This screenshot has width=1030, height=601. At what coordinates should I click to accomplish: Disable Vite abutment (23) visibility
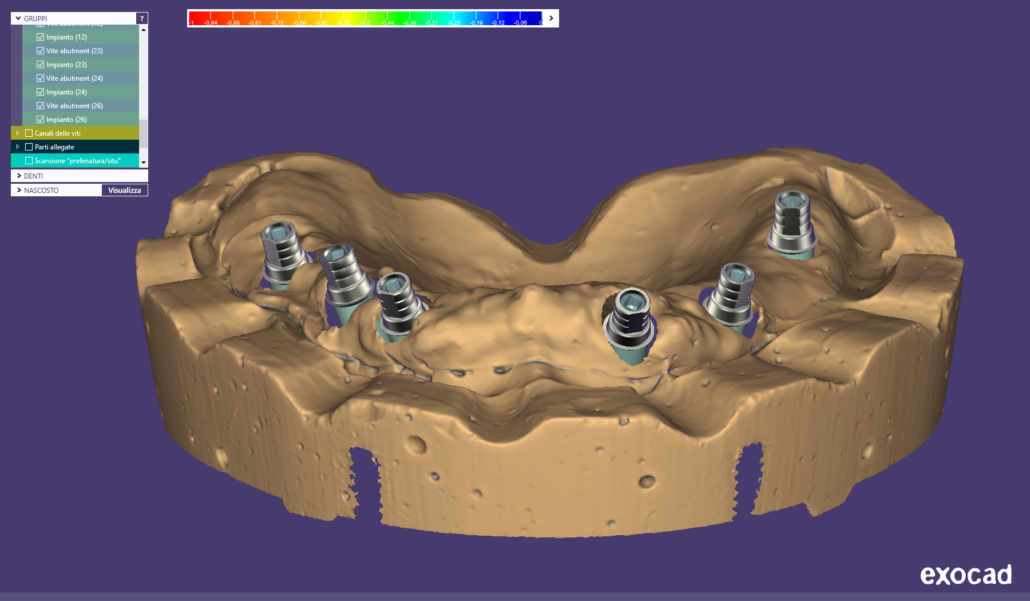(40, 51)
